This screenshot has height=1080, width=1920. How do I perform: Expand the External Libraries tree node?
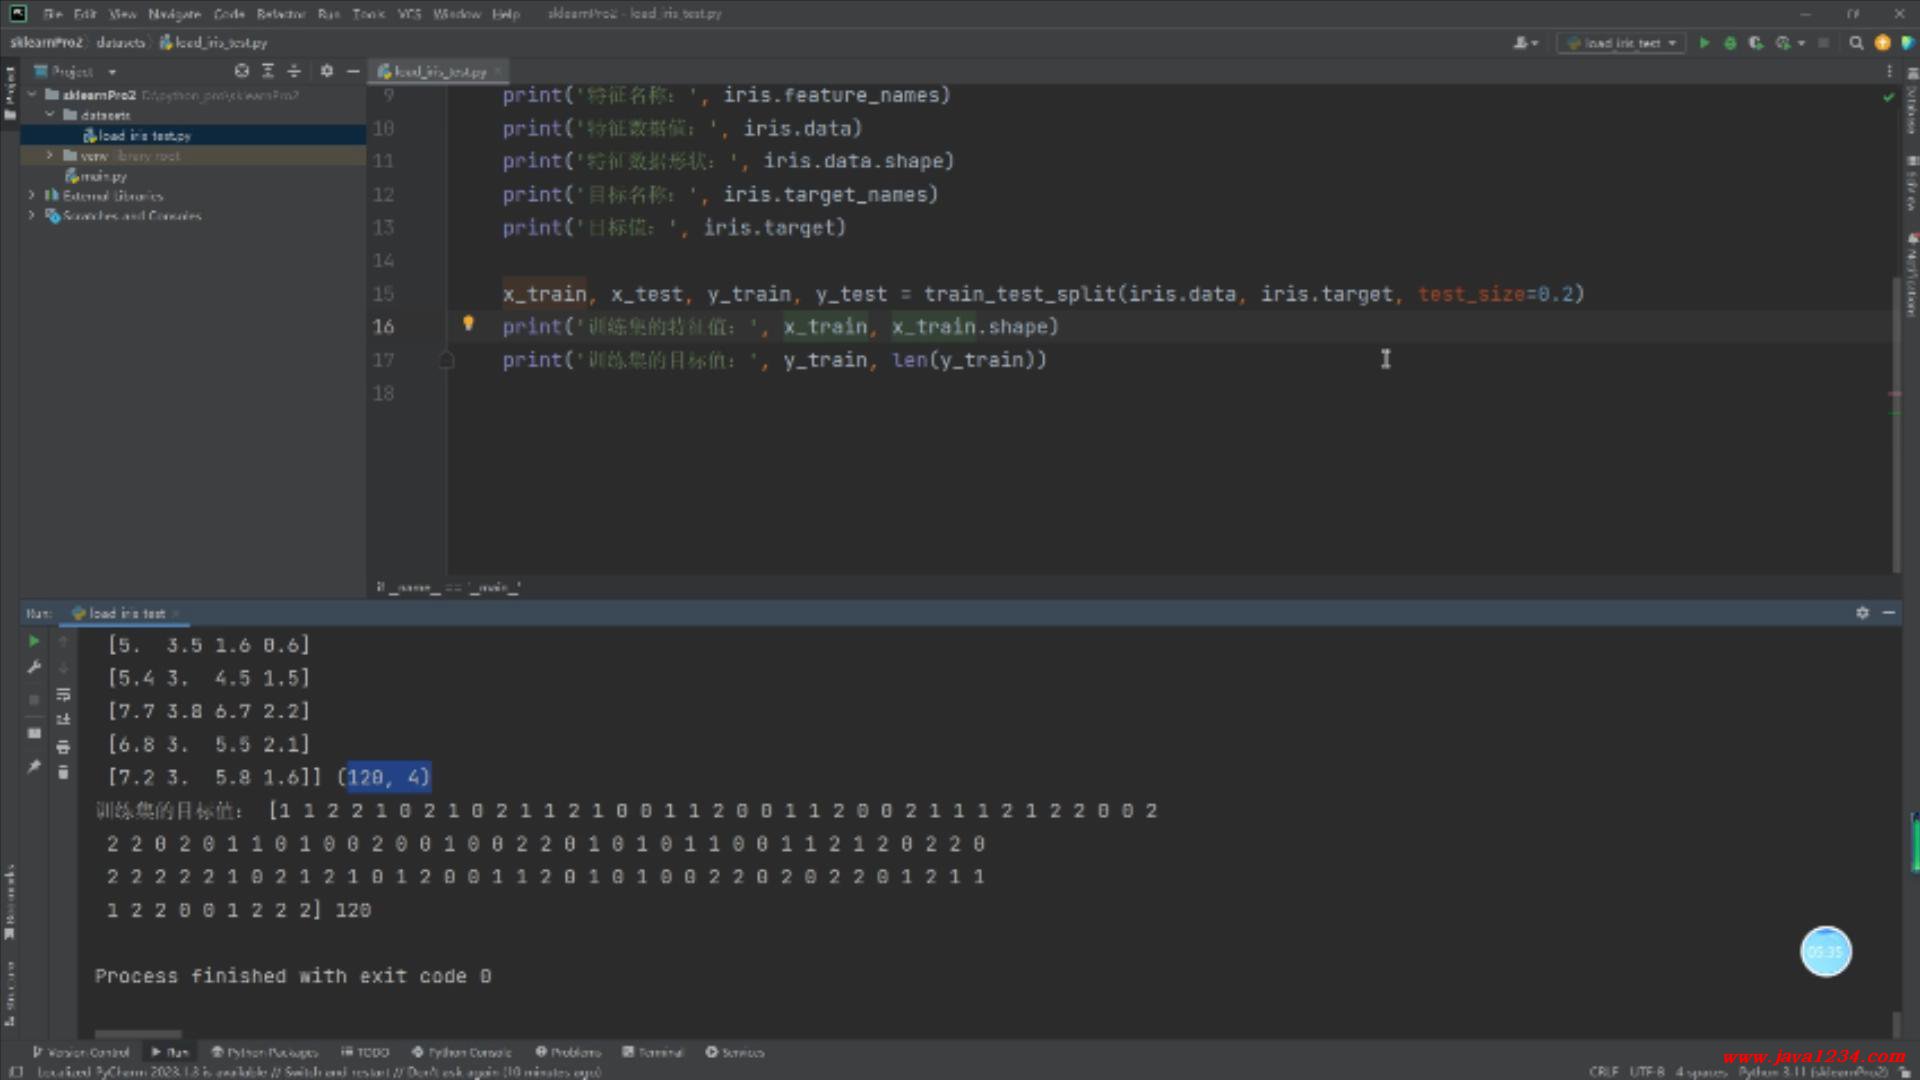32,196
